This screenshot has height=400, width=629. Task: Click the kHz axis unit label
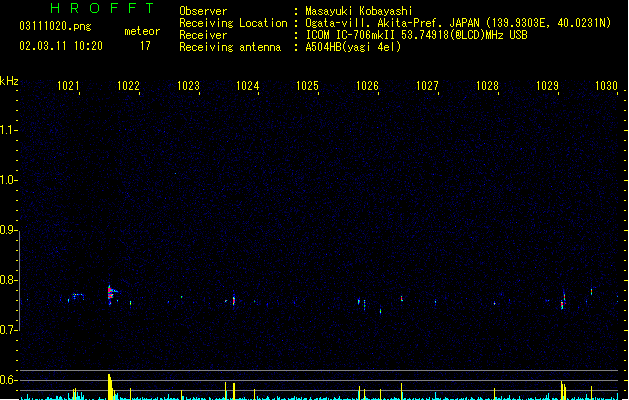pos(9,81)
